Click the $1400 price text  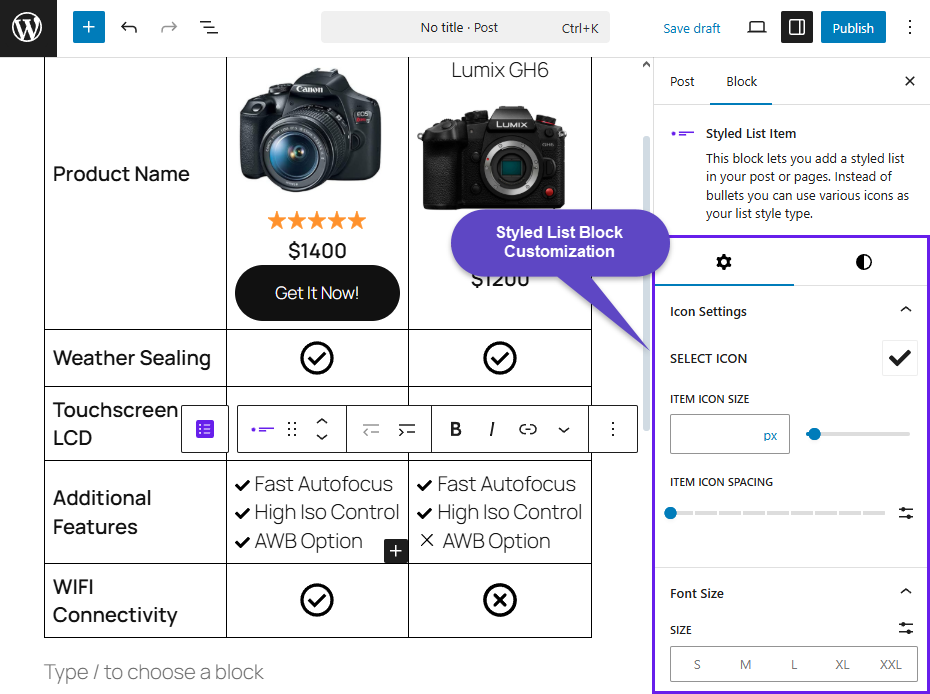pos(317,251)
